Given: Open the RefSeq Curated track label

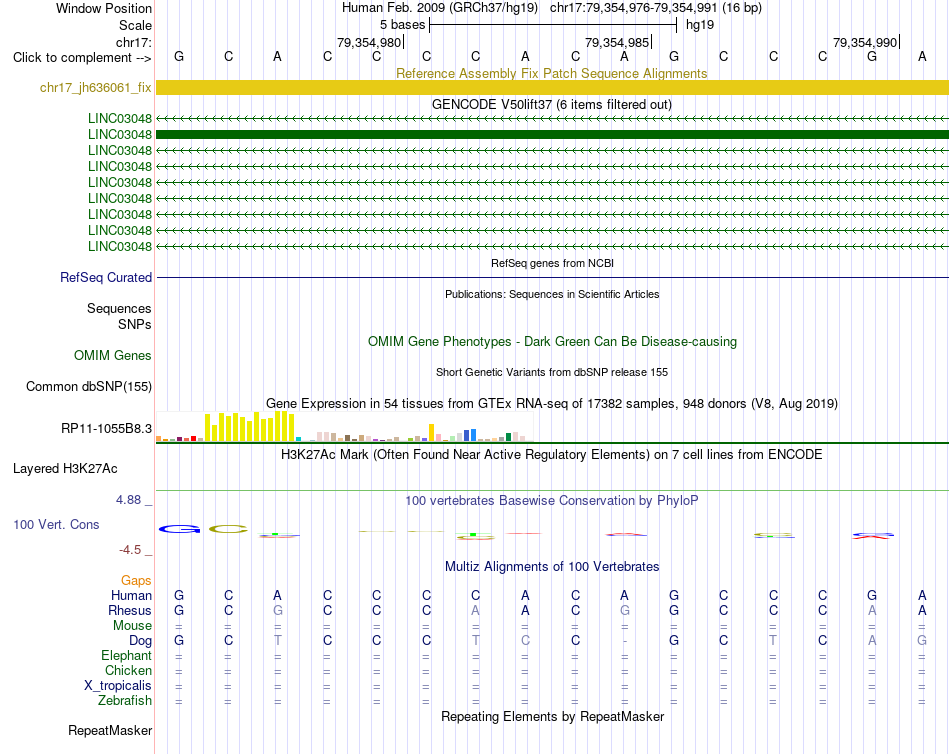Looking at the screenshot, I should (105, 277).
